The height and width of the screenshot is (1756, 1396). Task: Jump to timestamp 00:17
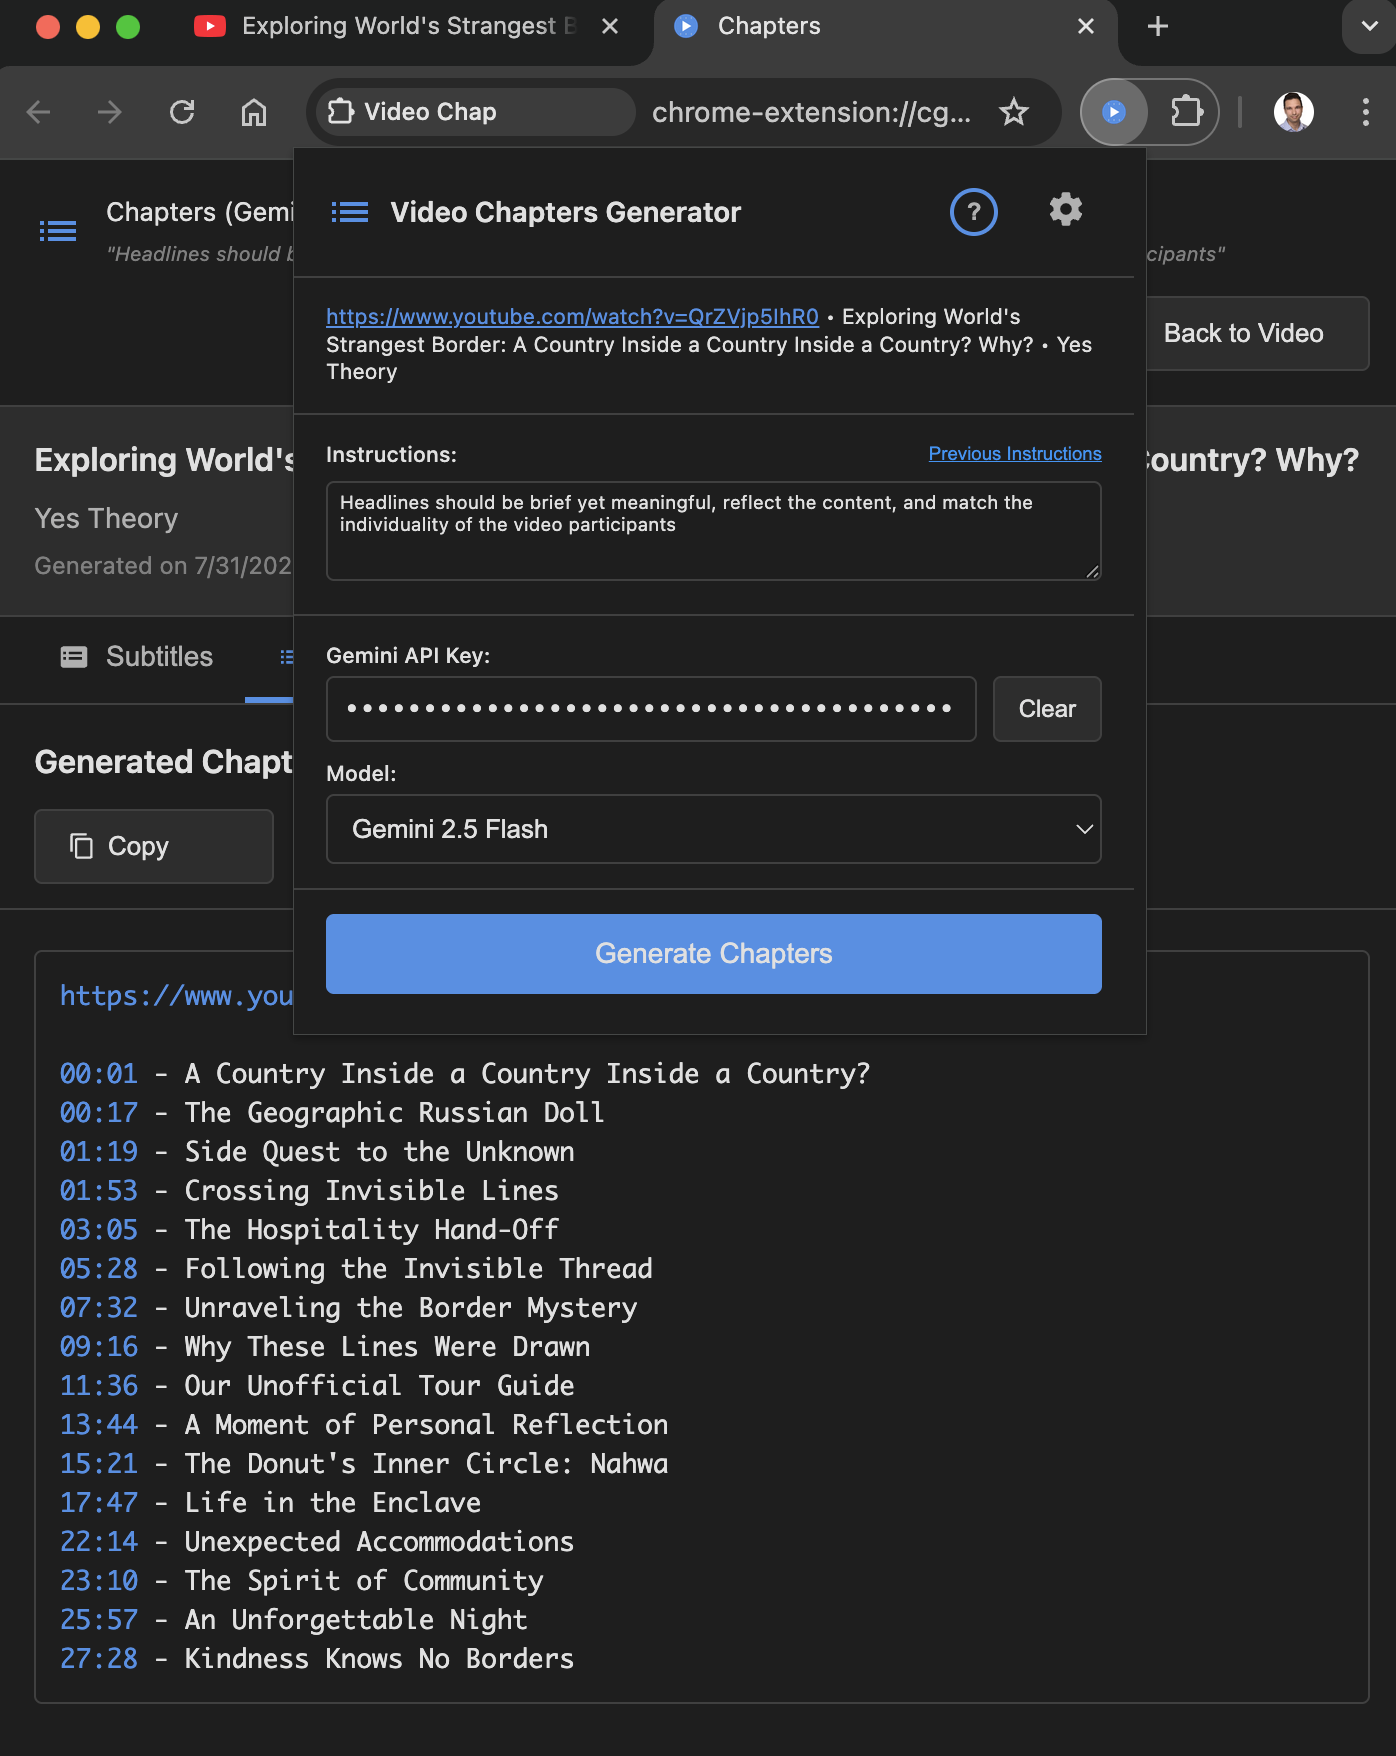pos(99,1113)
